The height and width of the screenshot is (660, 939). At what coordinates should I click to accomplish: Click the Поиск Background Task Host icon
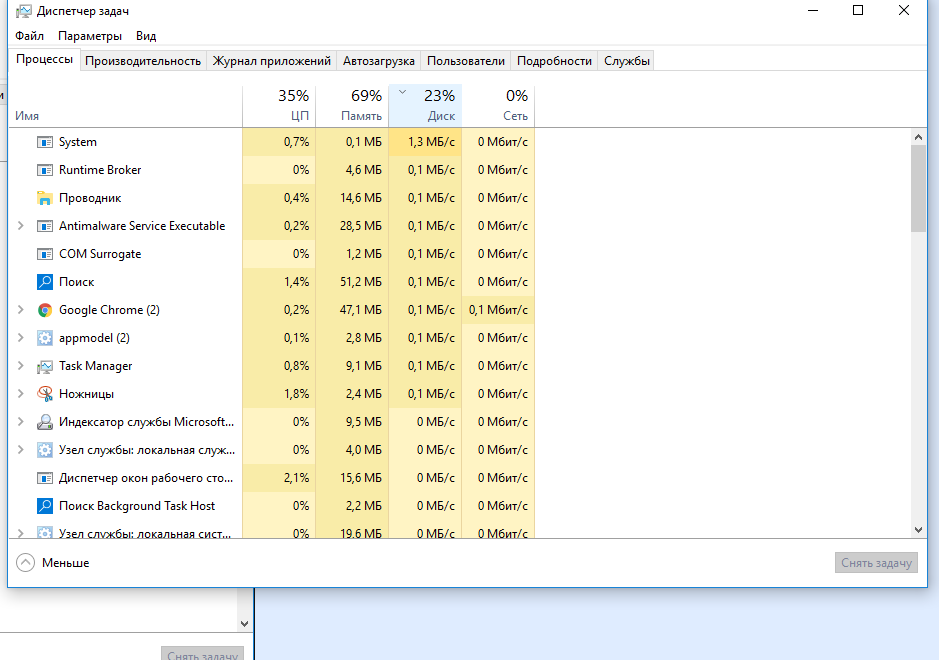[x=45, y=506]
